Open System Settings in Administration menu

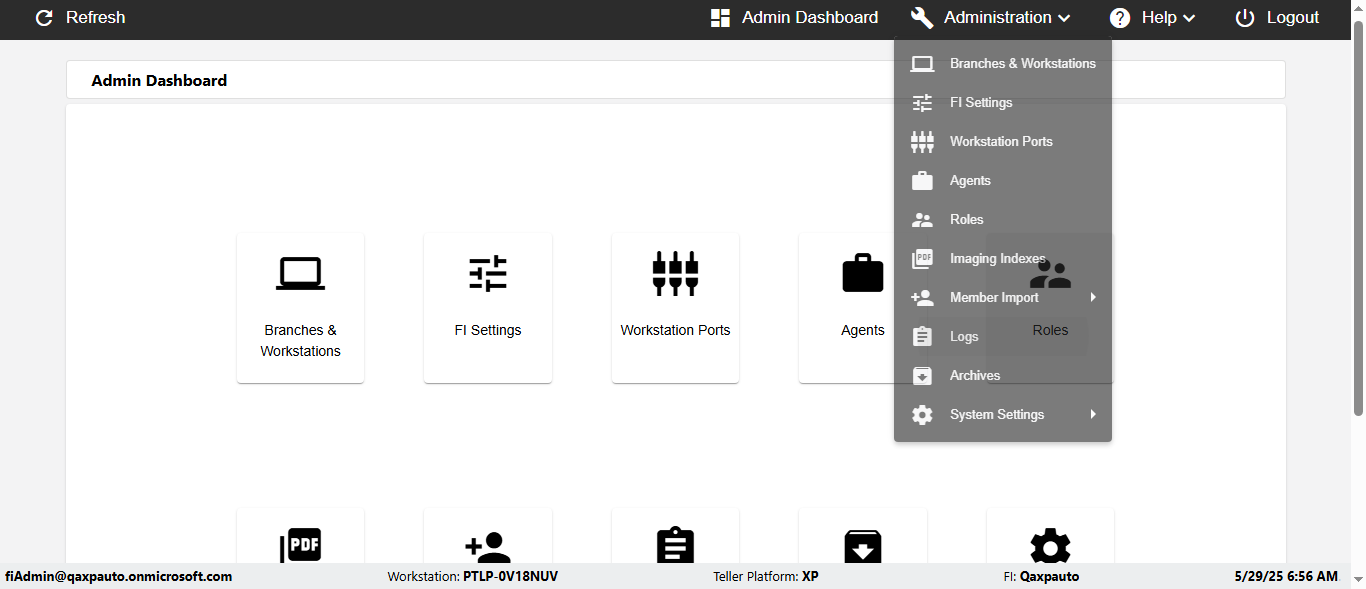pyautogui.click(x=1003, y=415)
